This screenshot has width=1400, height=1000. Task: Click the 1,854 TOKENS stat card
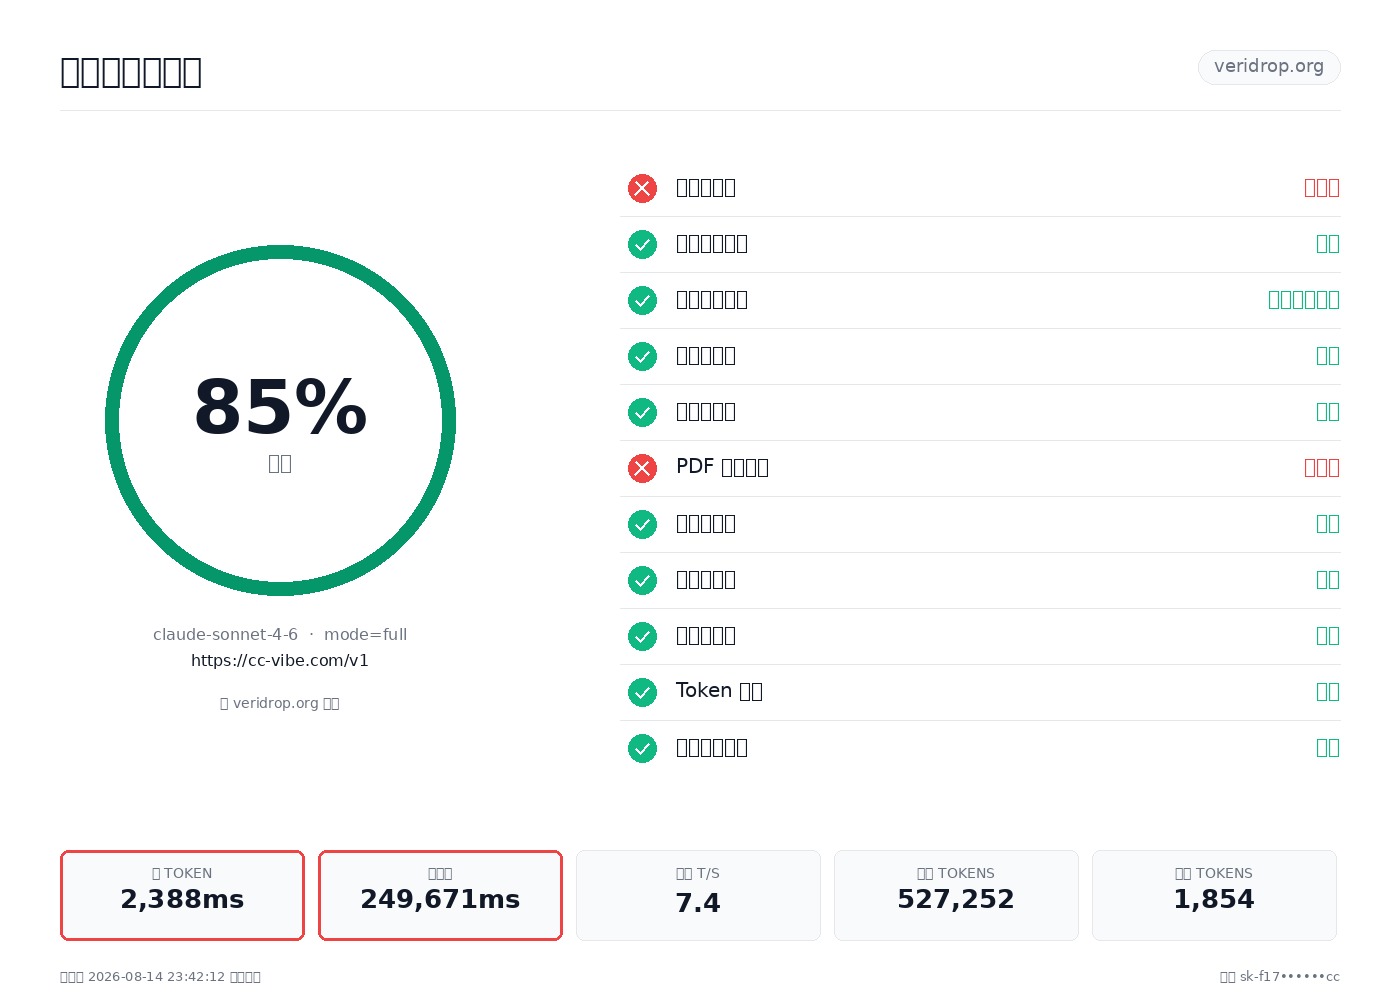(1214, 895)
